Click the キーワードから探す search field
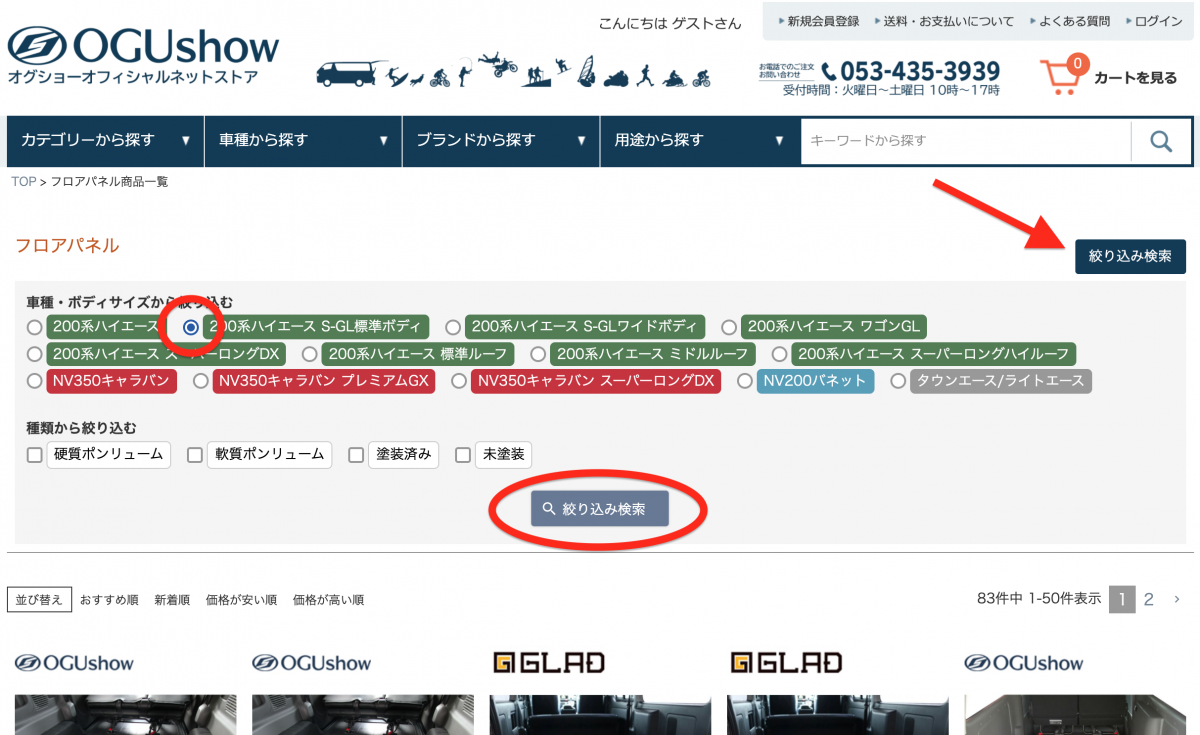1200x735 pixels. pyautogui.click(x=966, y=141)
